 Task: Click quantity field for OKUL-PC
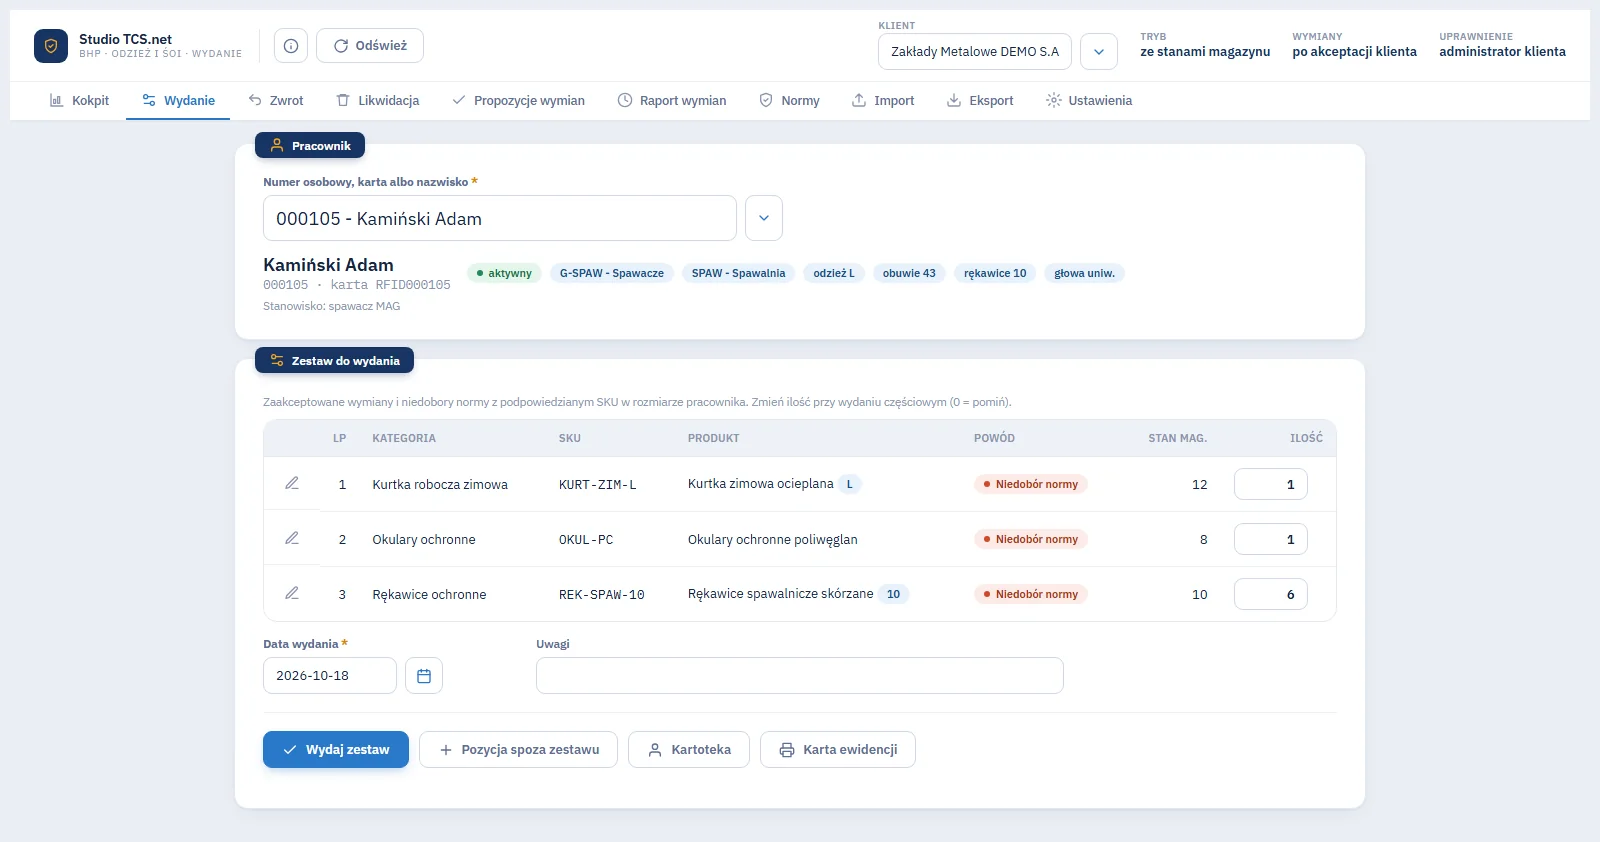pyautogui.click(x=1271, y=539)
